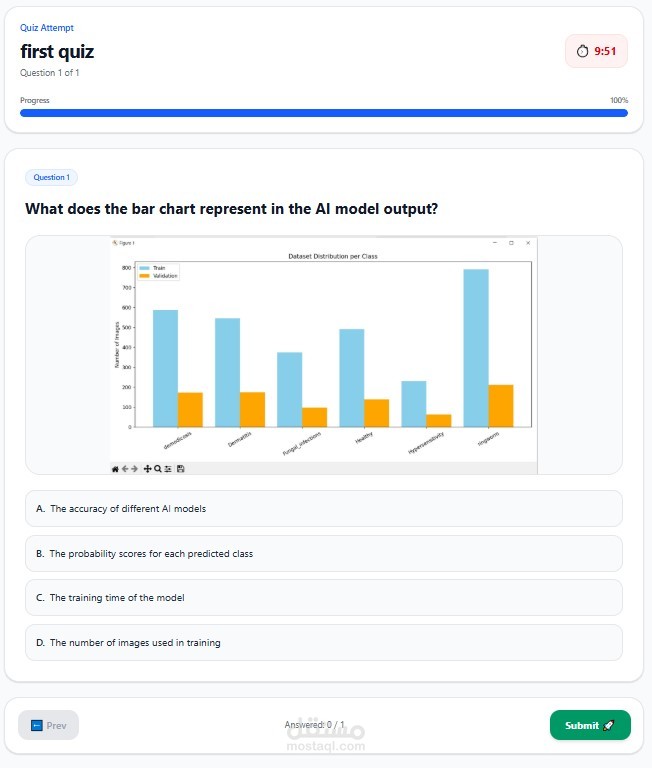The image size is (652, 768).
Task: Select the Zoom magnifier tool in the figure toolbar
Action: [x=158, y=468]
